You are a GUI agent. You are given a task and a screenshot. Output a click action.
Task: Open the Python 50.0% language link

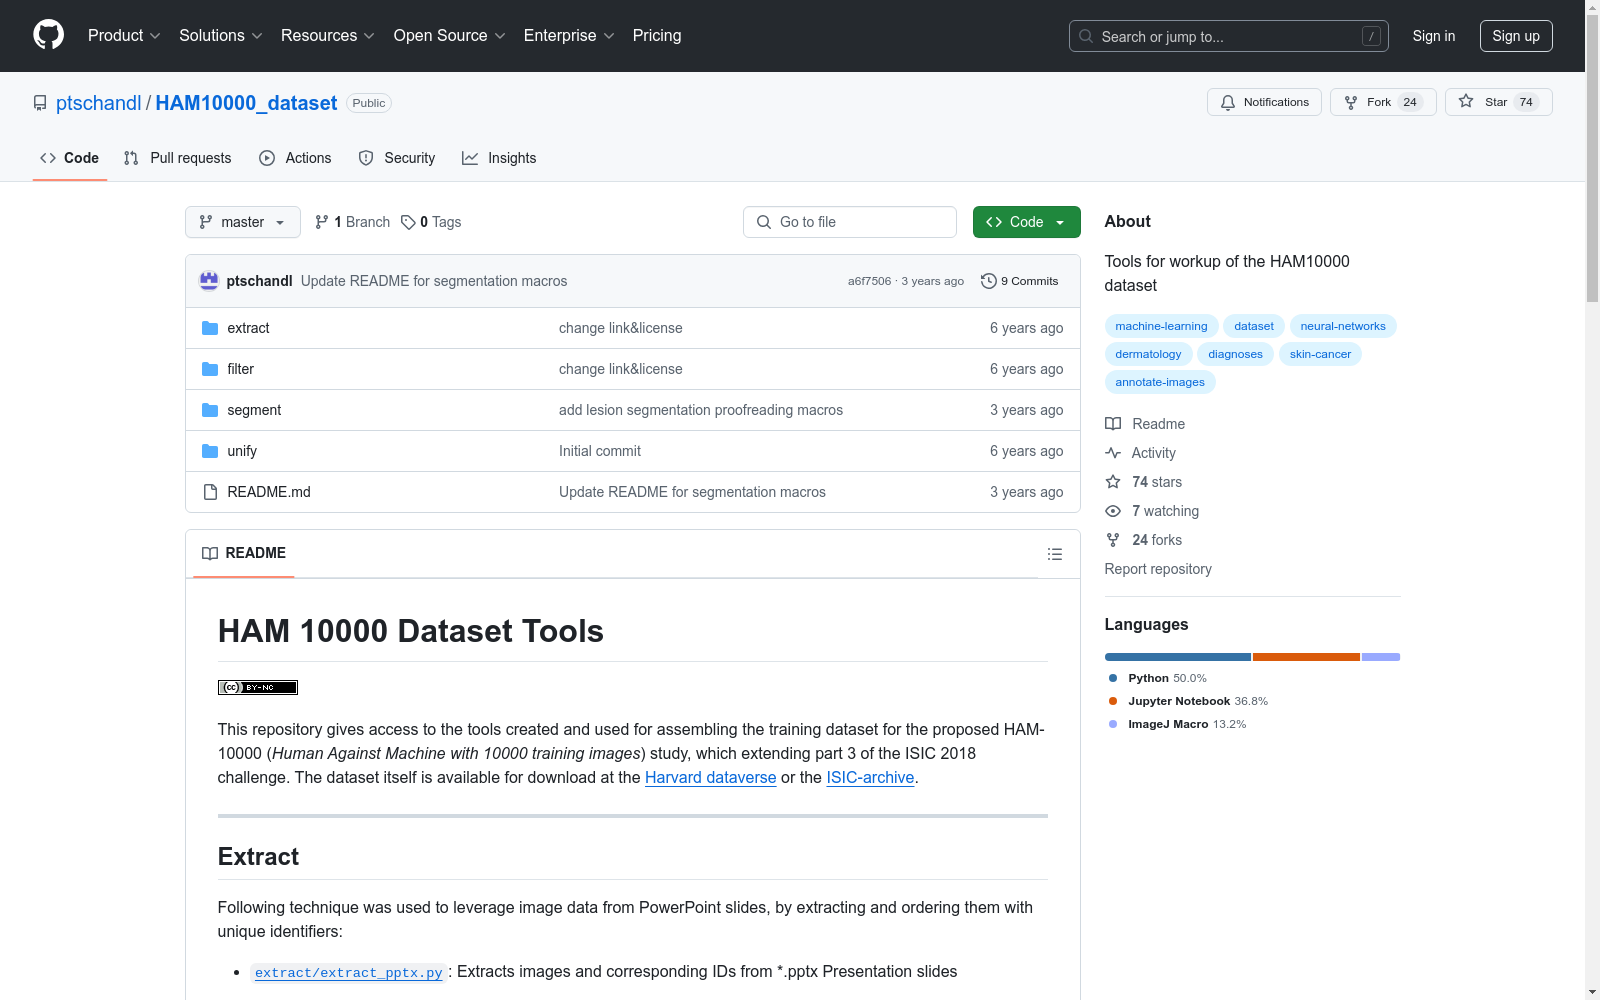coord(1158,678)
